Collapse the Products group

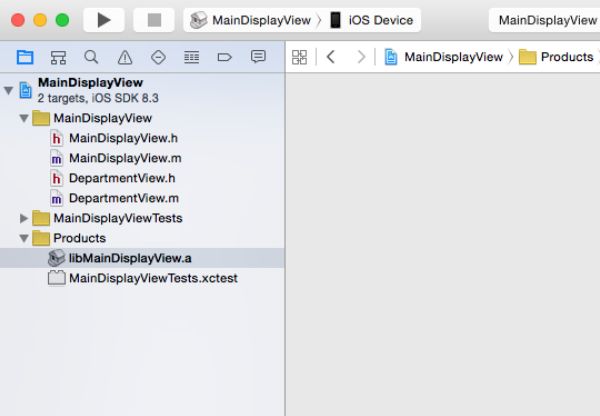click(x=24, y=238)
